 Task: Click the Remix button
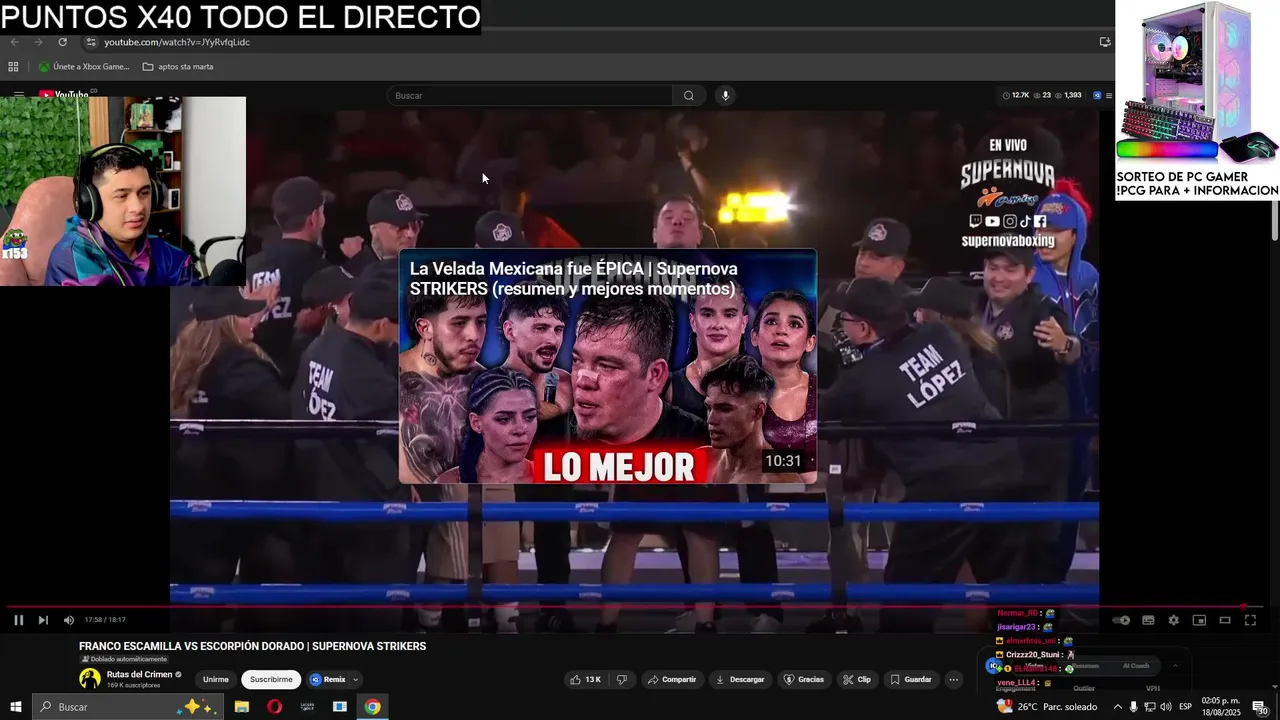tap(328, 679)
